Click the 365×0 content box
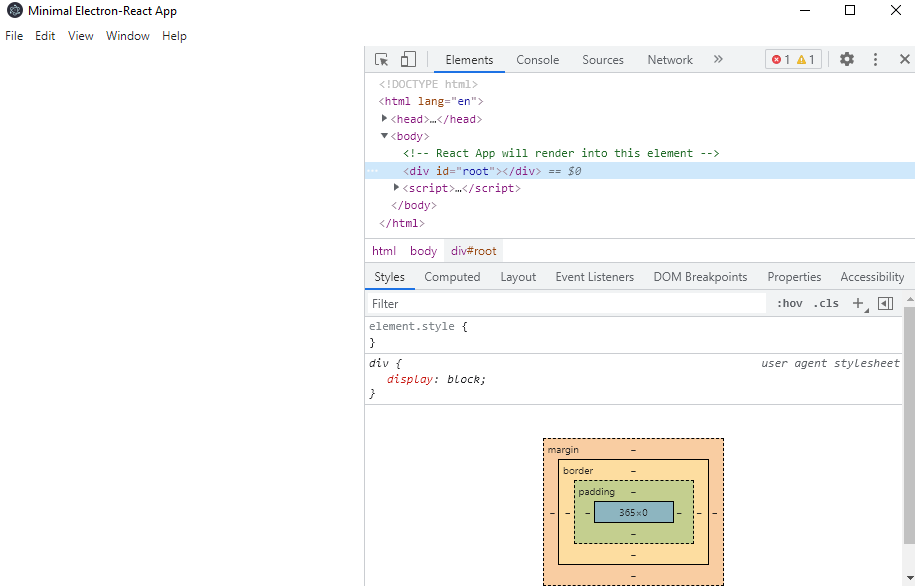 634,512
